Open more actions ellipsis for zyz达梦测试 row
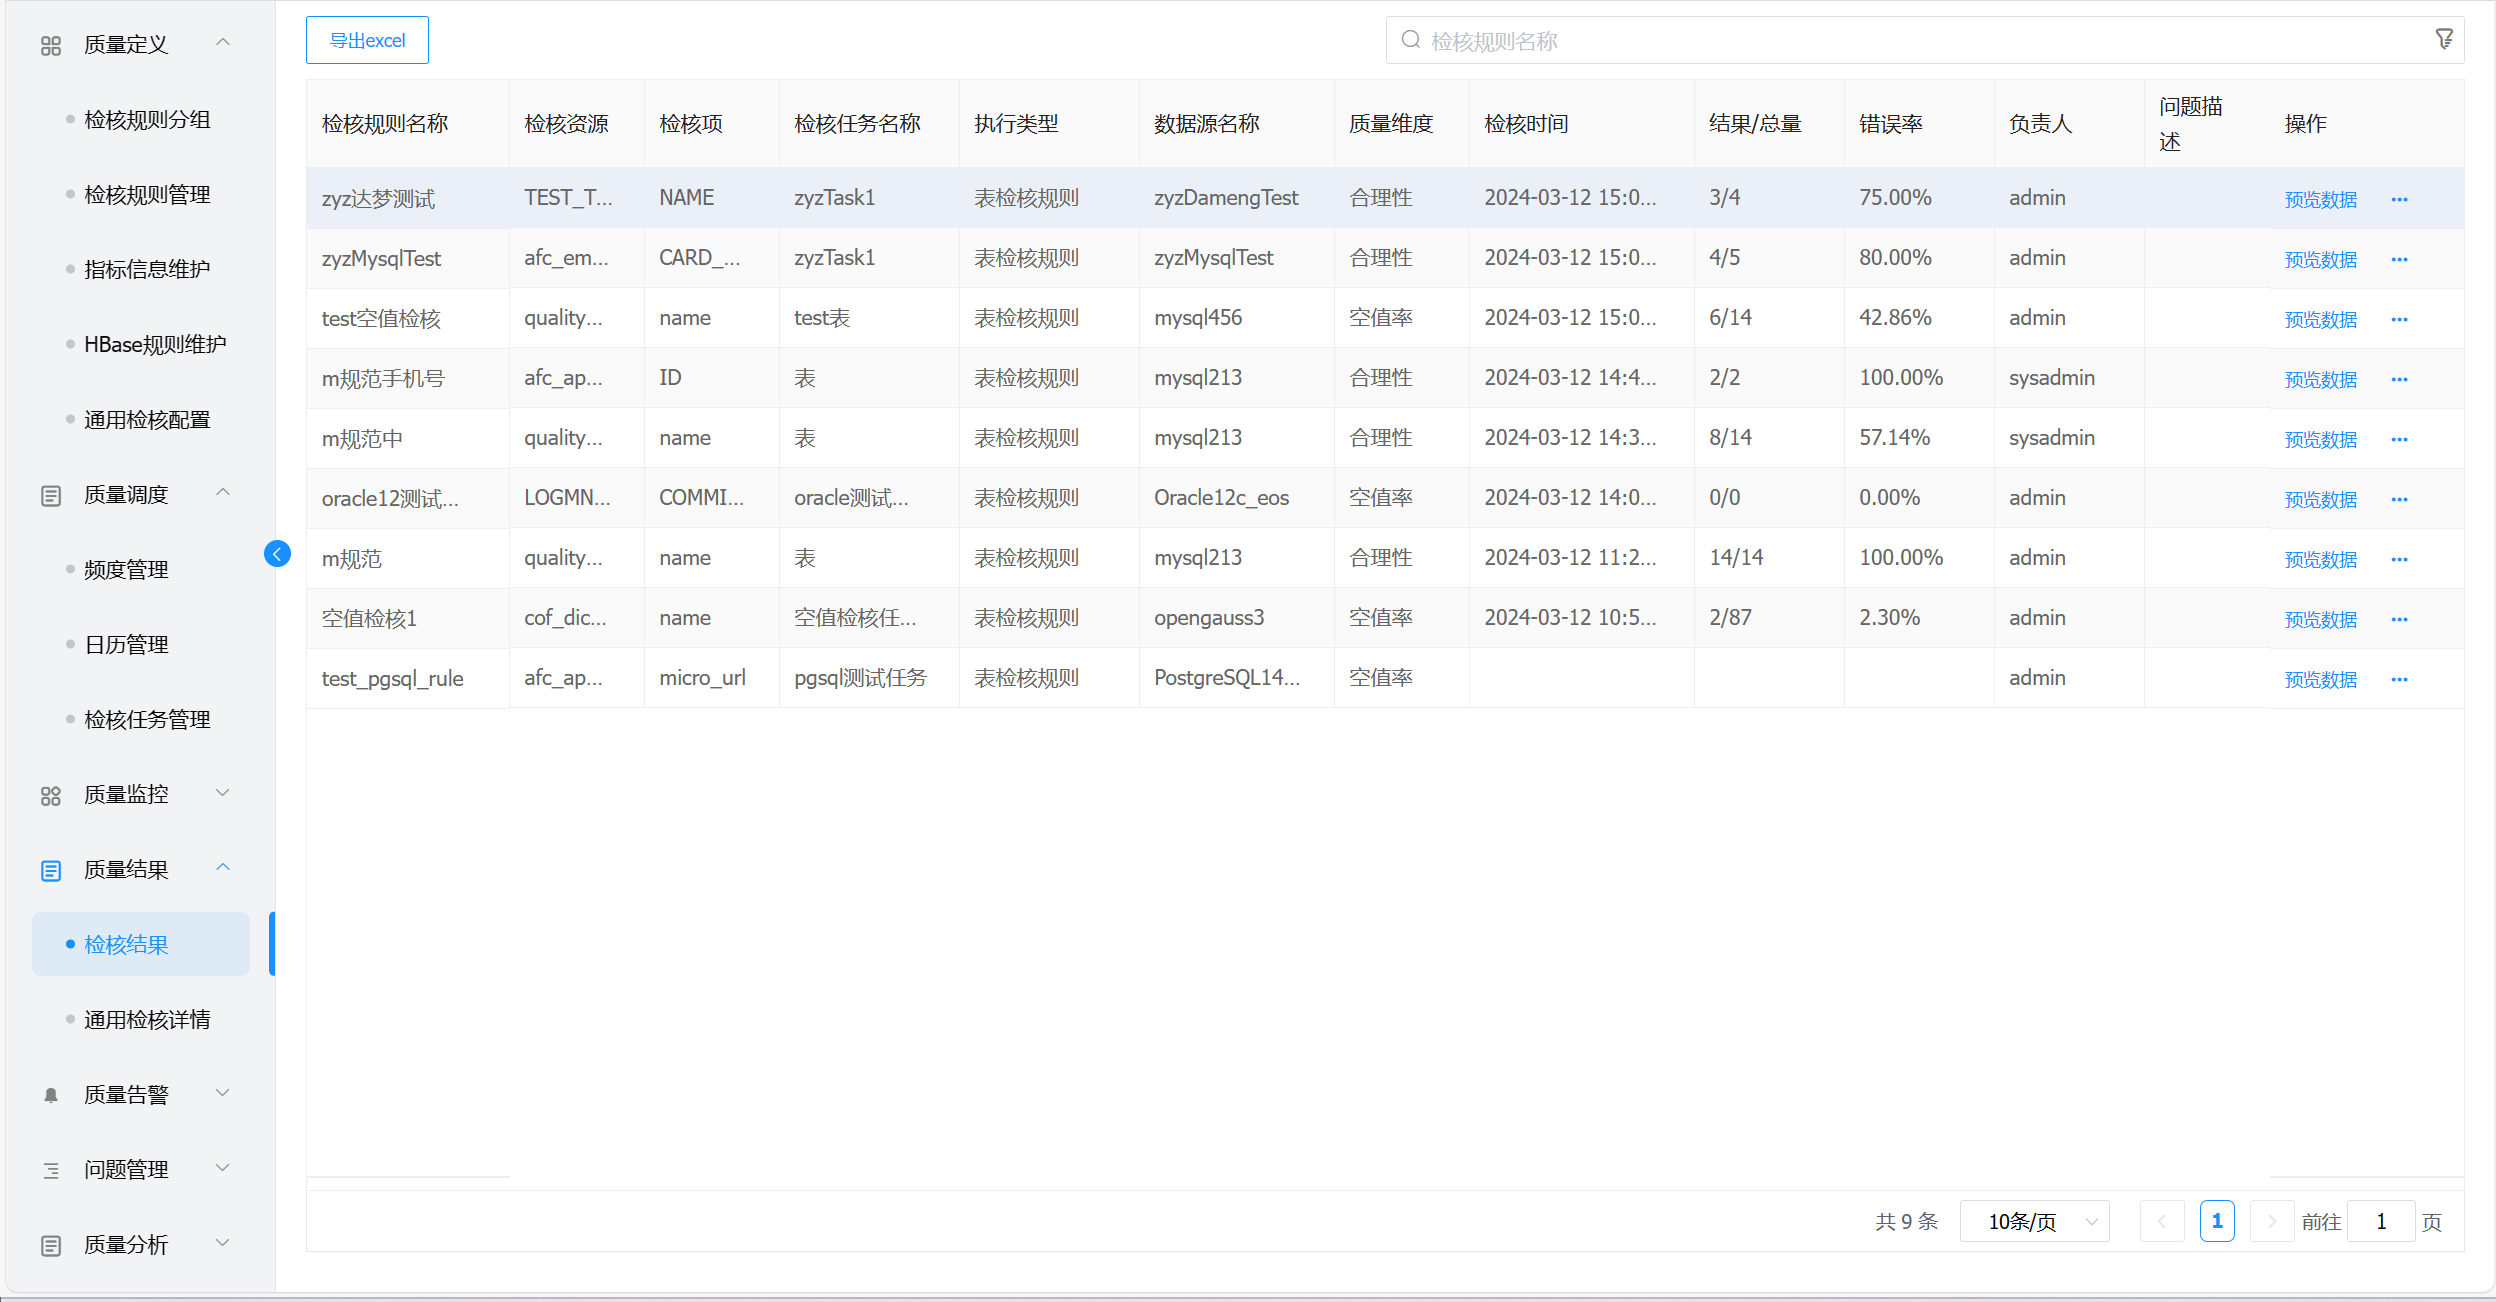 click(2399, 199)
